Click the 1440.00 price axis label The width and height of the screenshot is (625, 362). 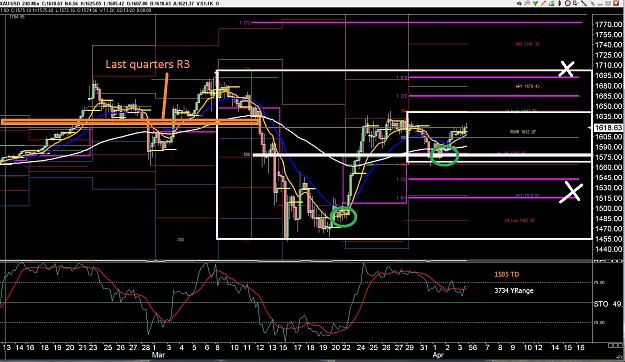(x=609, y=249)
